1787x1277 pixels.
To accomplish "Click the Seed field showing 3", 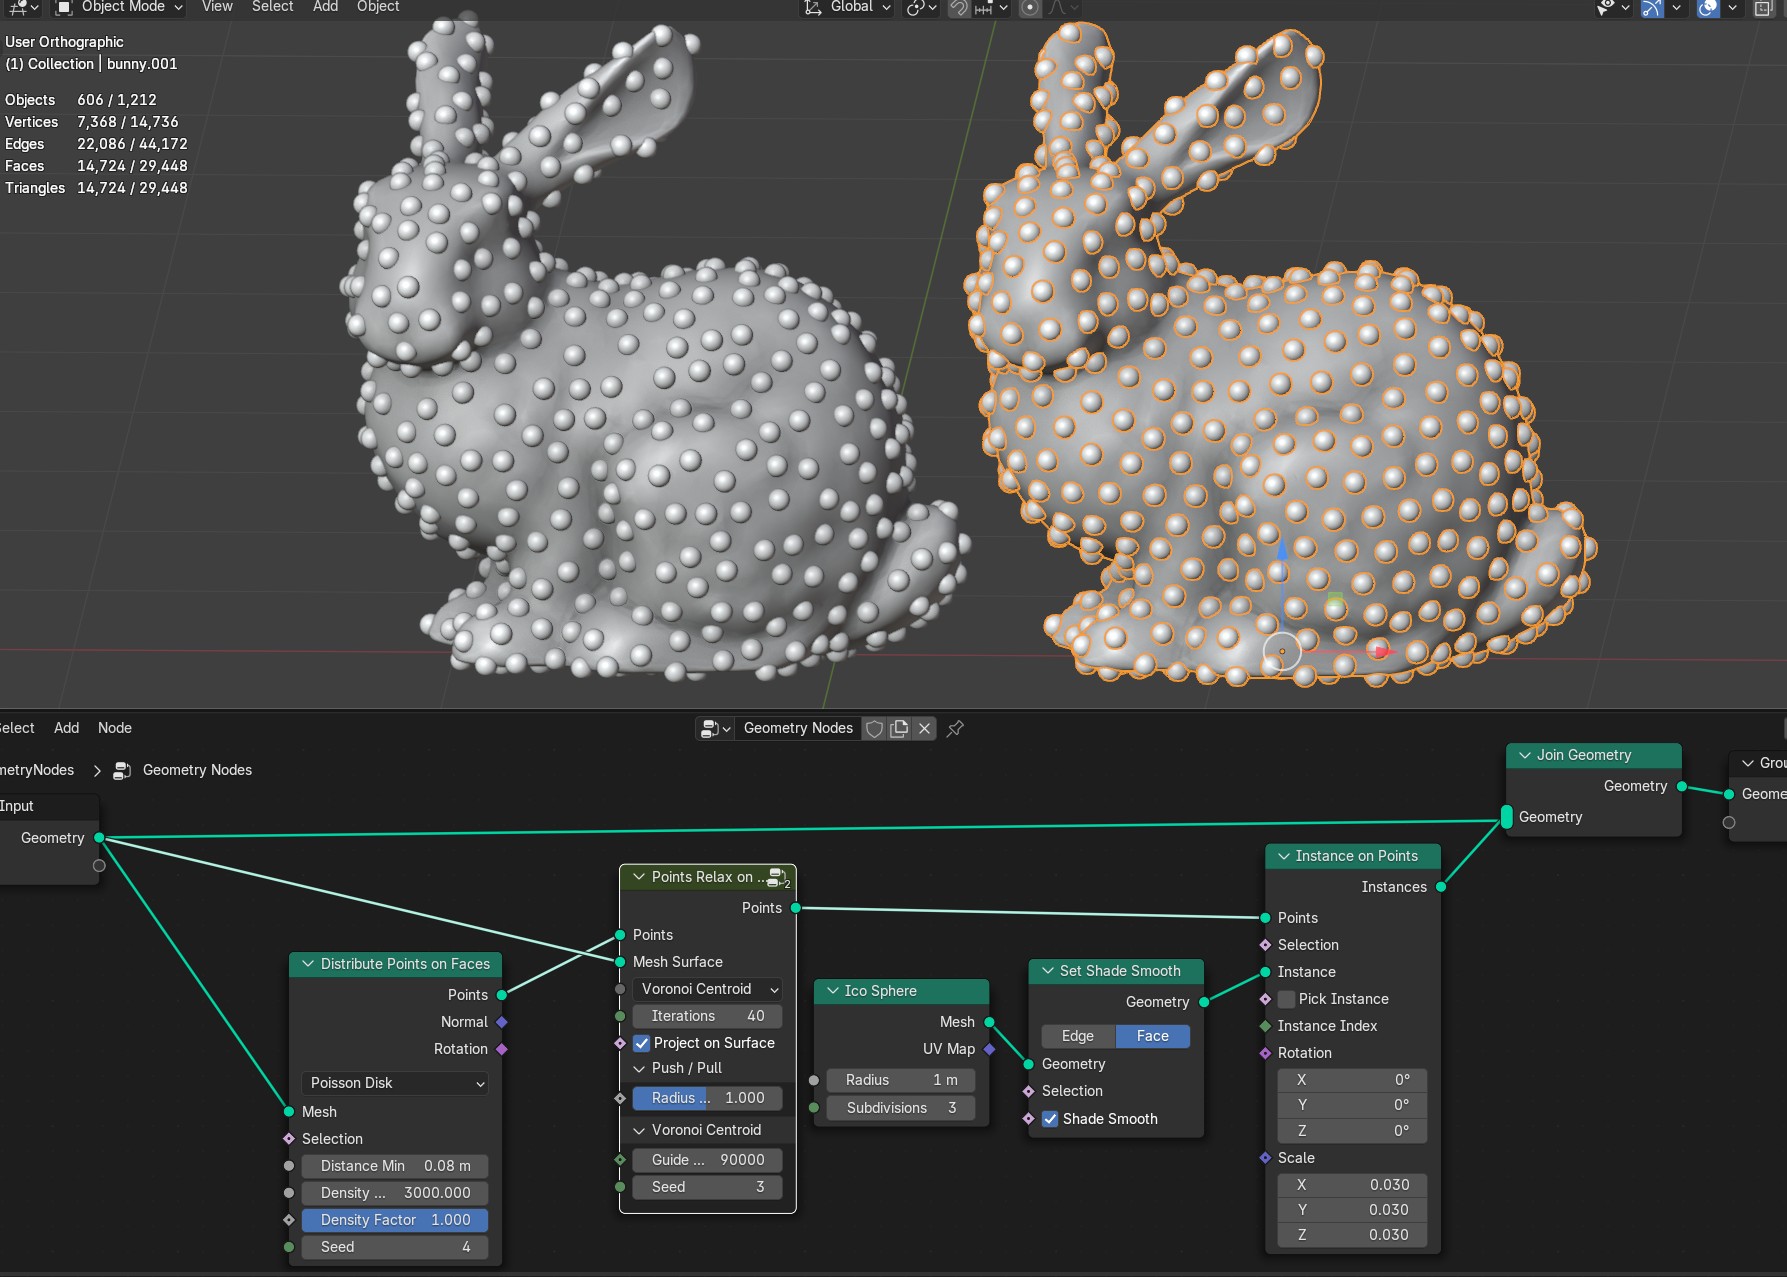I will (x=708, y=1187).
